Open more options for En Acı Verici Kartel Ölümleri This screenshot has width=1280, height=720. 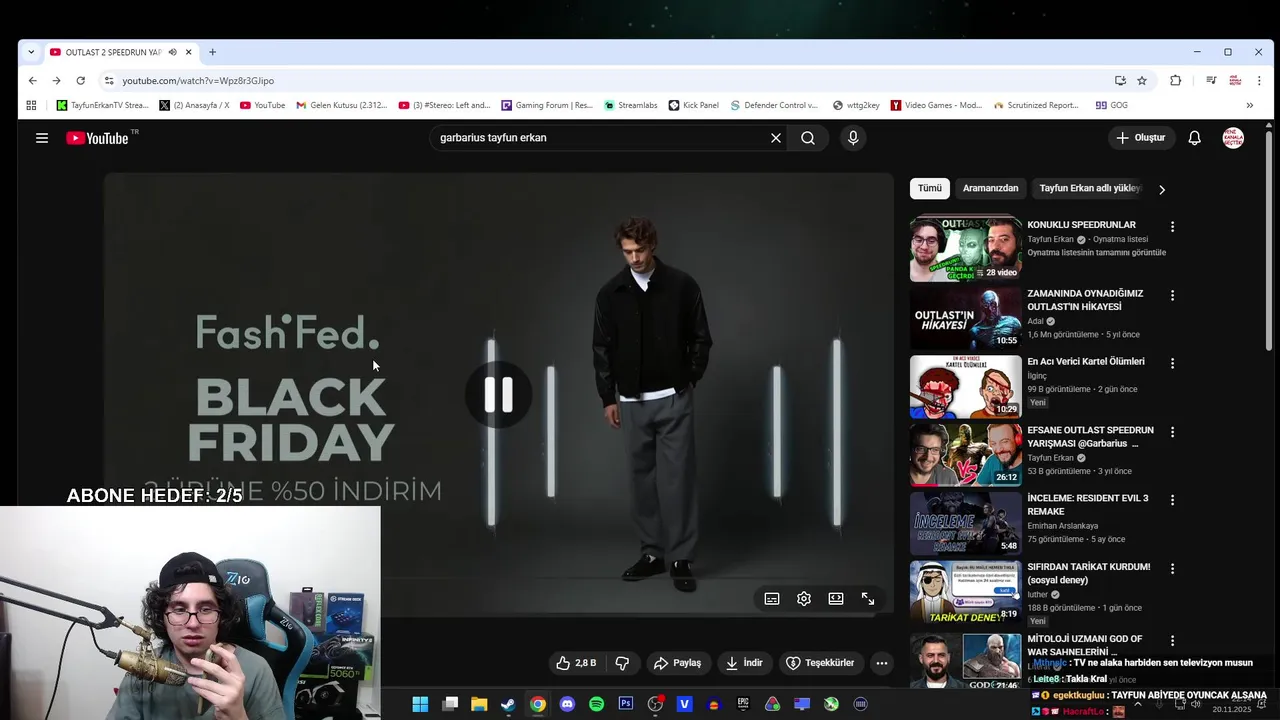click(x=1172, y=364)
